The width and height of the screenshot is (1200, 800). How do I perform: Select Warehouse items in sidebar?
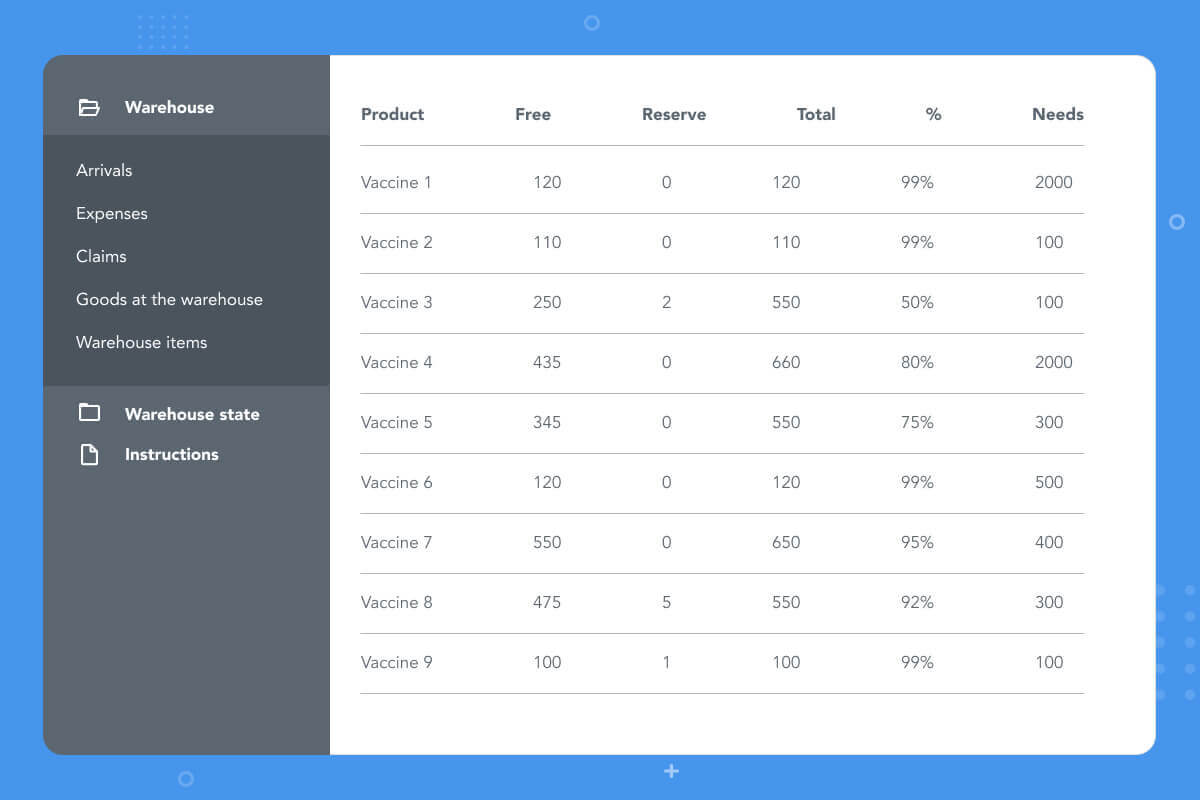(x=141, y=342)
